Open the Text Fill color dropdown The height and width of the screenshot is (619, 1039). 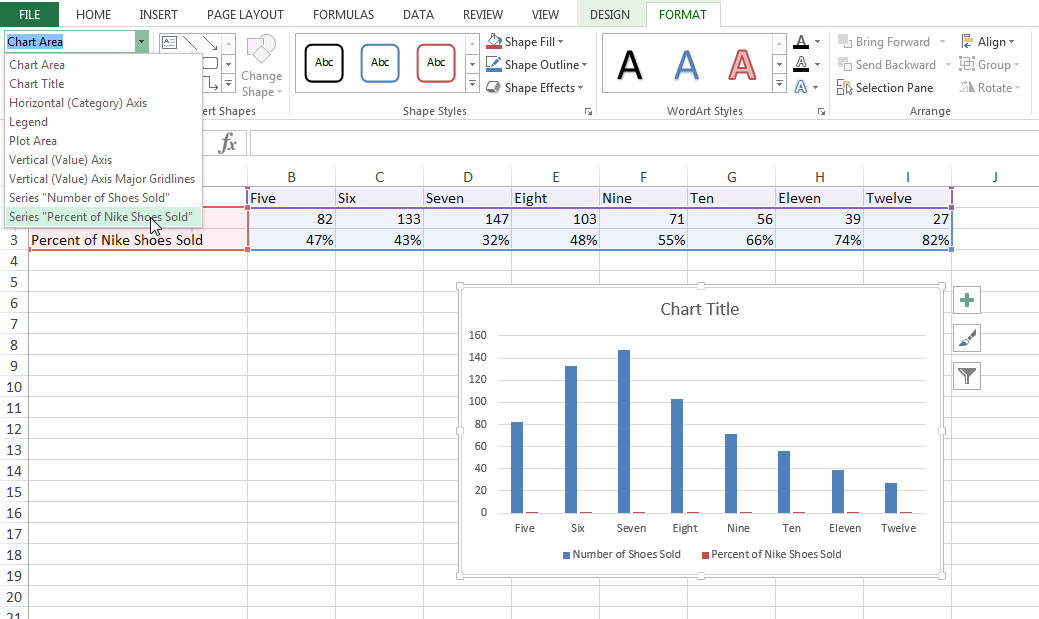coord(817,42)
